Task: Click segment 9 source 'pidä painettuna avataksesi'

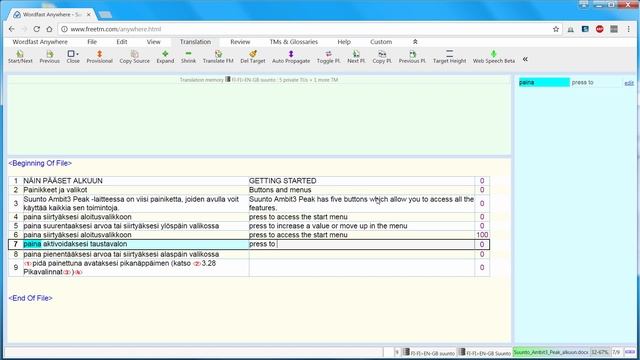Action: pos(120,267)
